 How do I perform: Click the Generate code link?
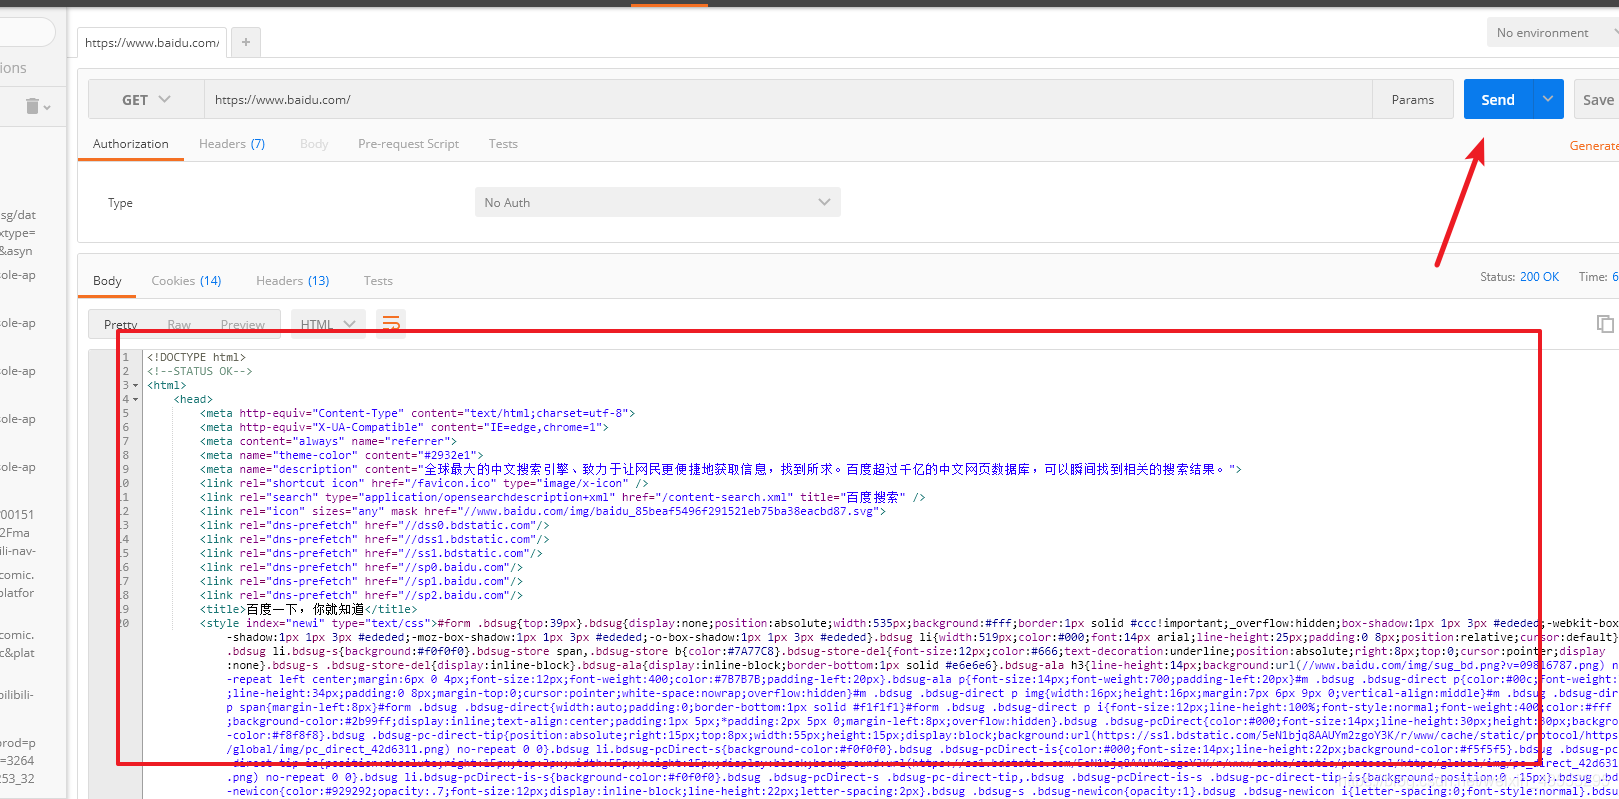1594,146
